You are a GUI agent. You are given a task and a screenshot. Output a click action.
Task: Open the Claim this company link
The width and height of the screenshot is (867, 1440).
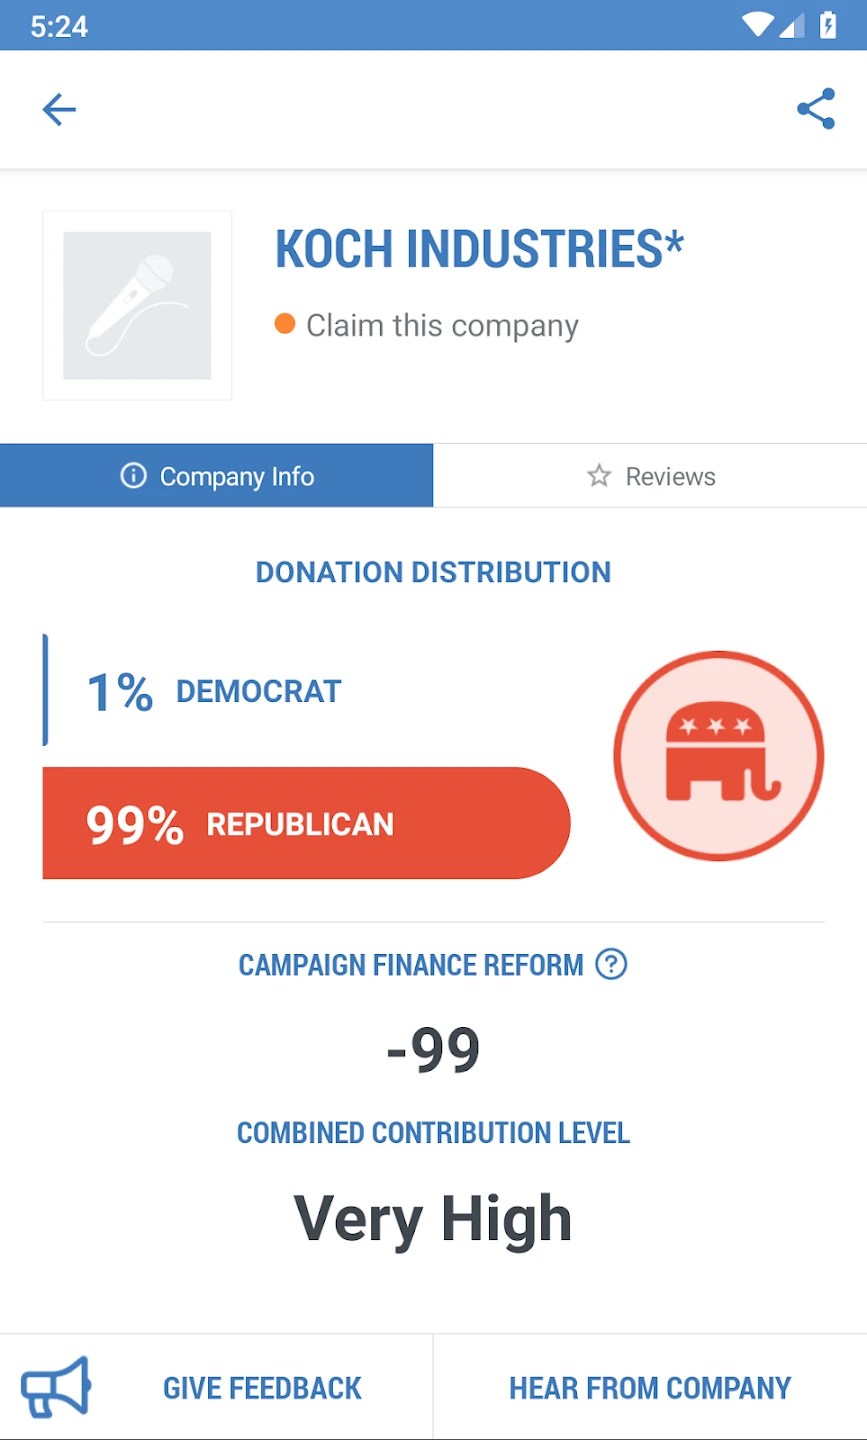(442, 326)
